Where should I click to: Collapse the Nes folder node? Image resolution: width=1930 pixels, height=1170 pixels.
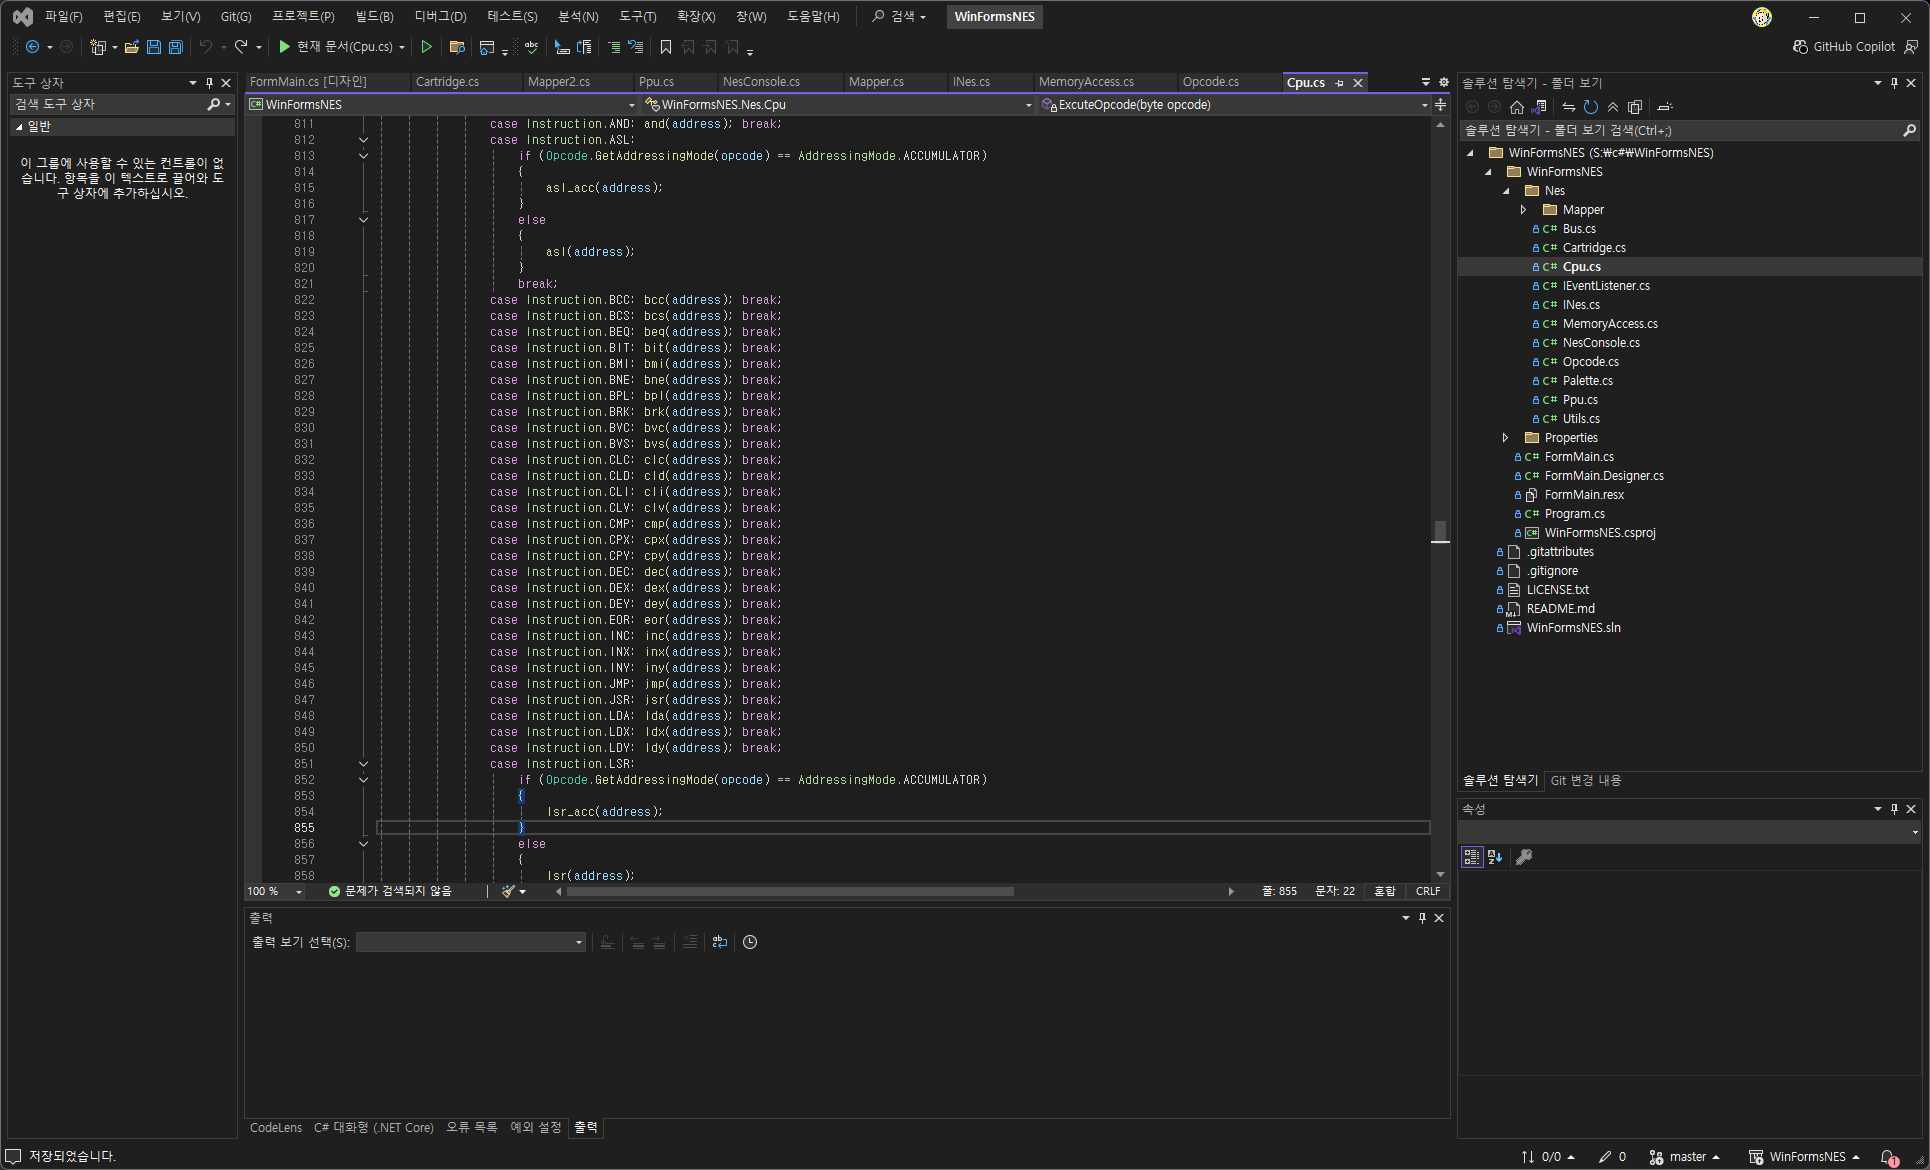click(1506, 191)
